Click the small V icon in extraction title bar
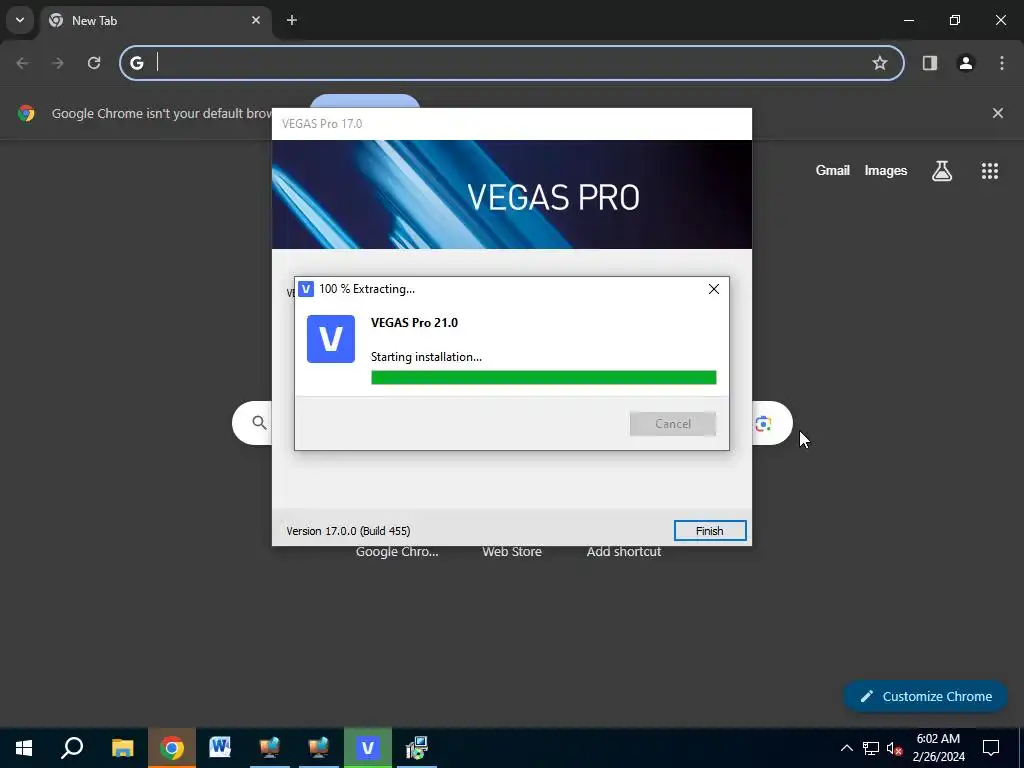The width and height of the screenshot is (1024, 768). 306,289
